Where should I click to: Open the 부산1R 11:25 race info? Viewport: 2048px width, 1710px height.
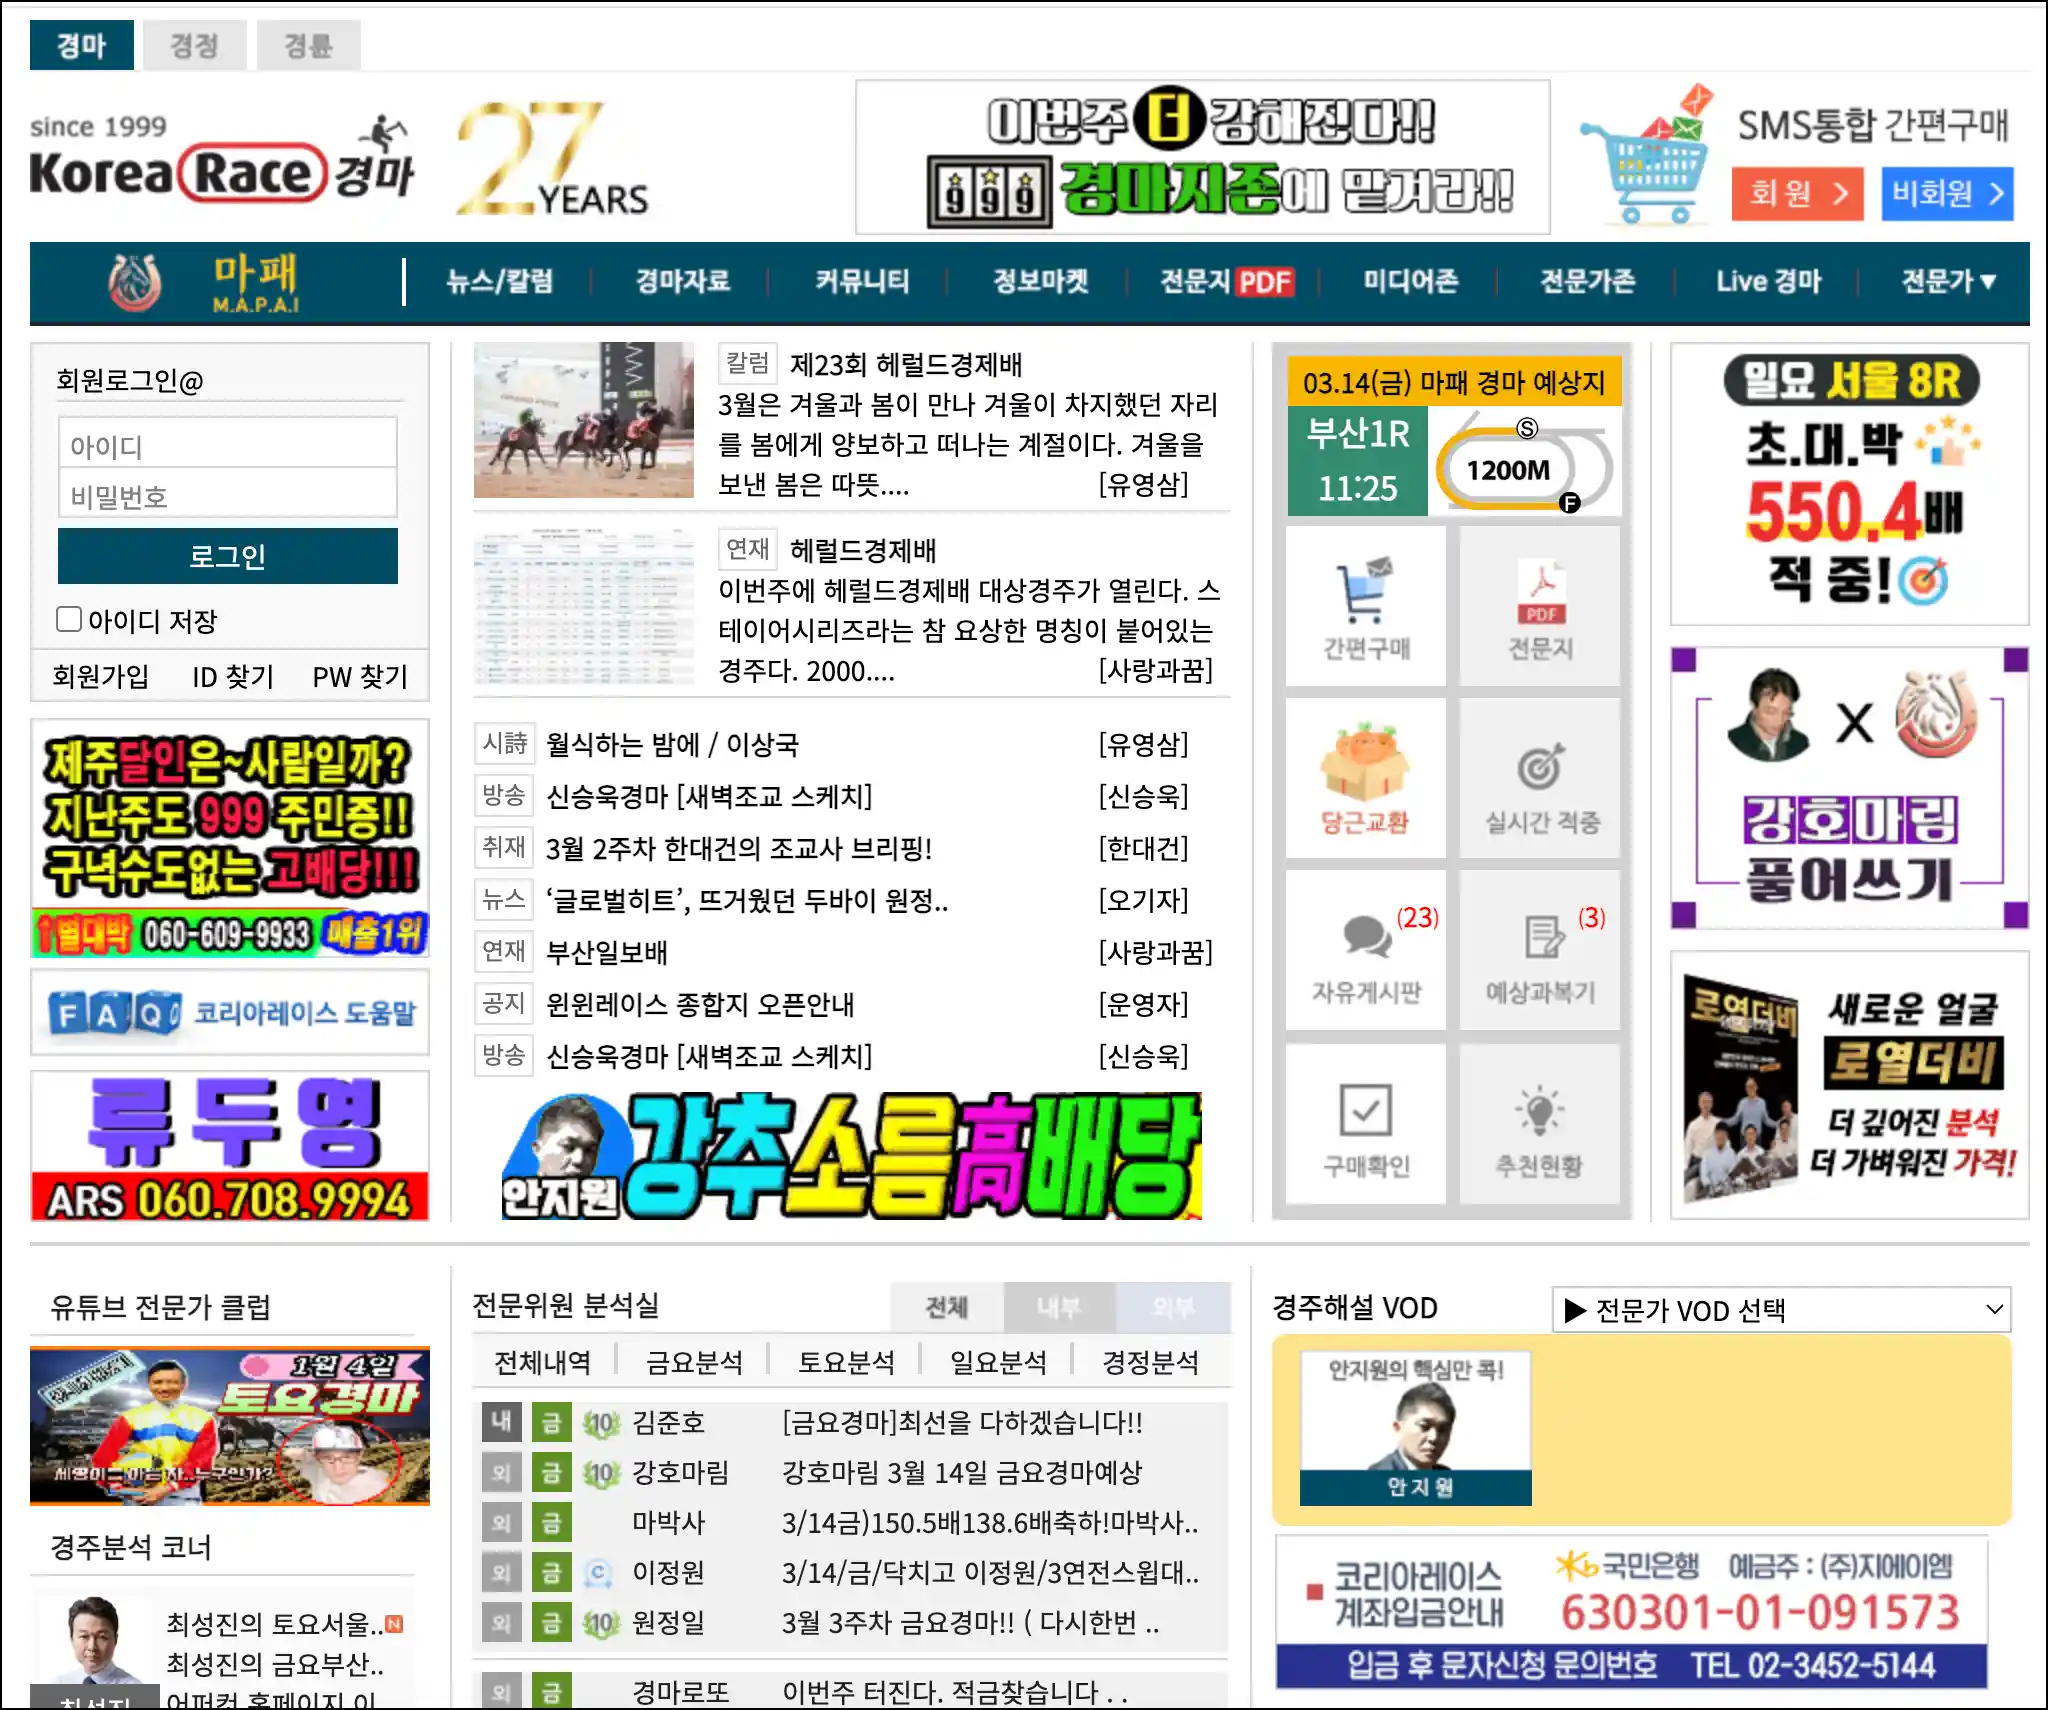point(1357,461)
